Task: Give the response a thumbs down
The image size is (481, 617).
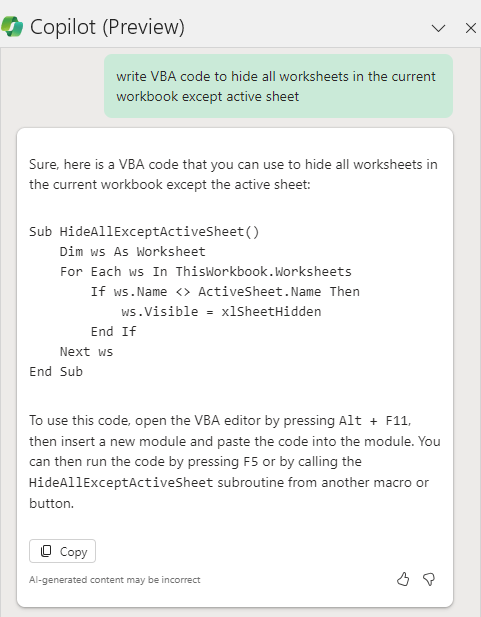Action: tap(429, 580)
